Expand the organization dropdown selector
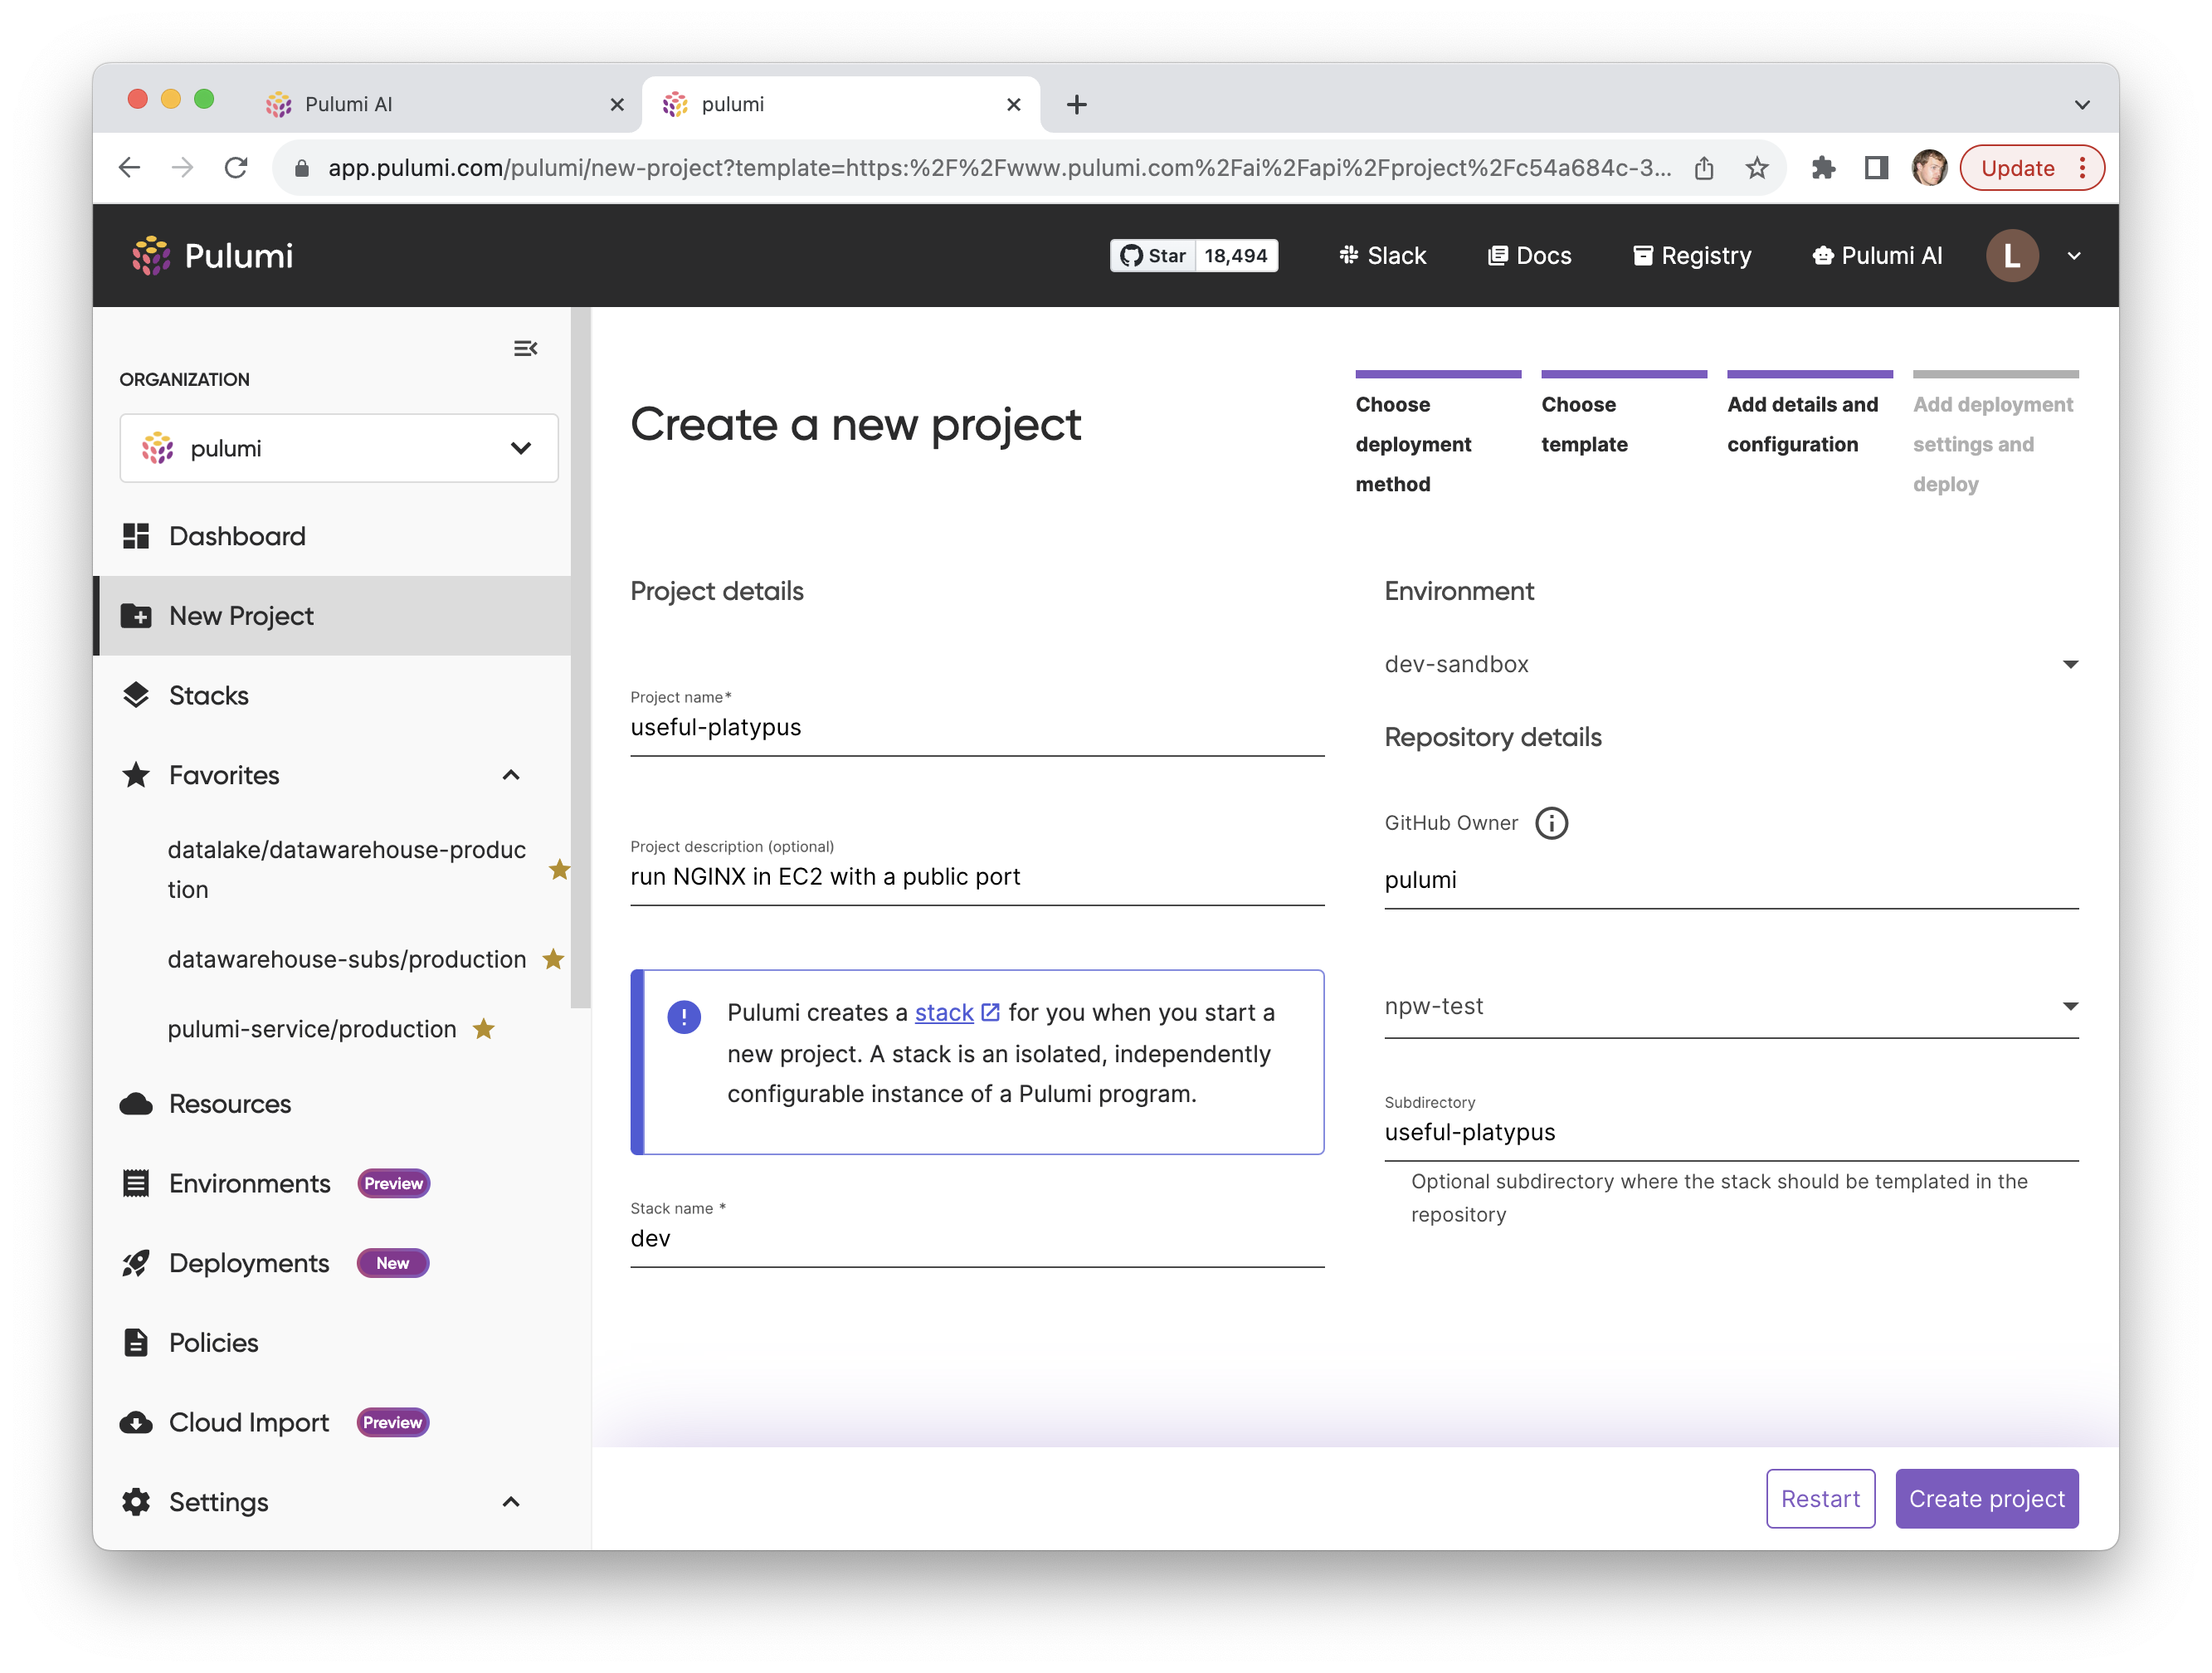The image size is (2212, 1673). [338, 448]
